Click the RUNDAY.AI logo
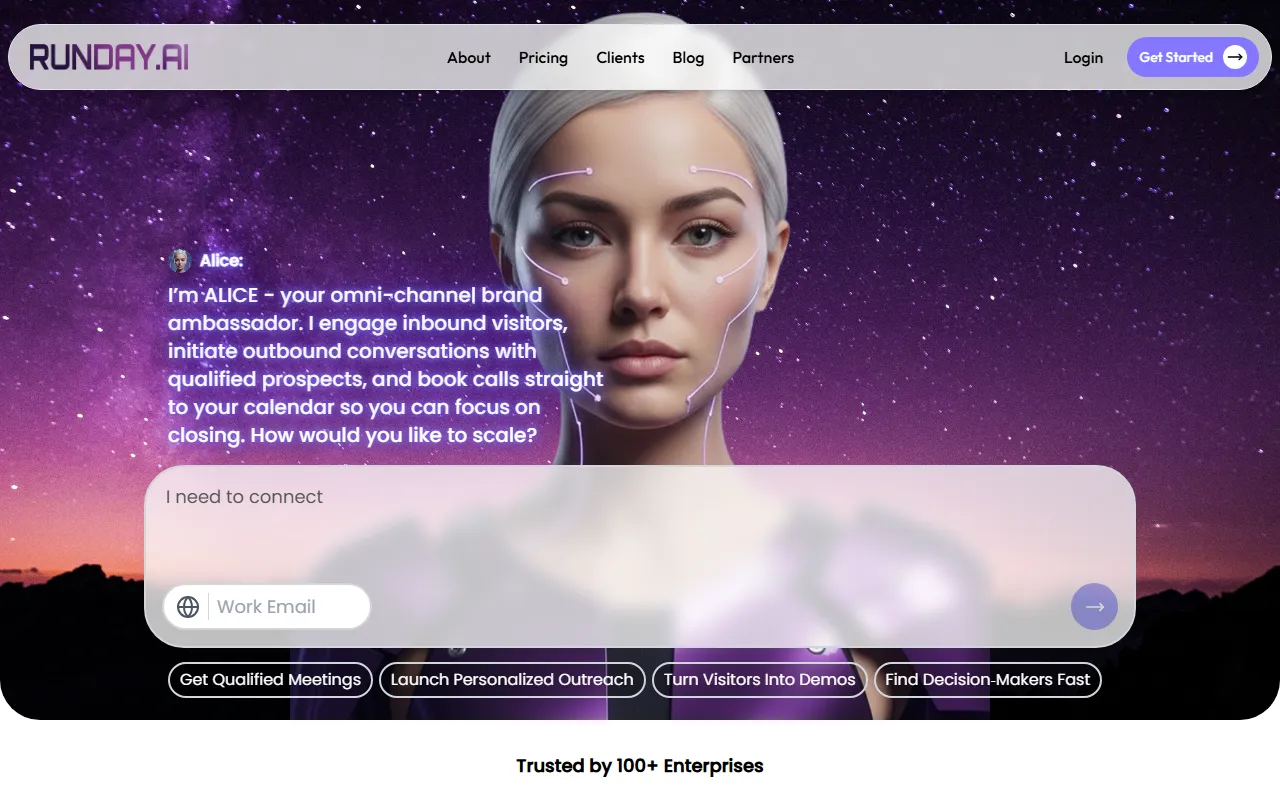Viewport: 1280px width, 800px height. (109, 57)
